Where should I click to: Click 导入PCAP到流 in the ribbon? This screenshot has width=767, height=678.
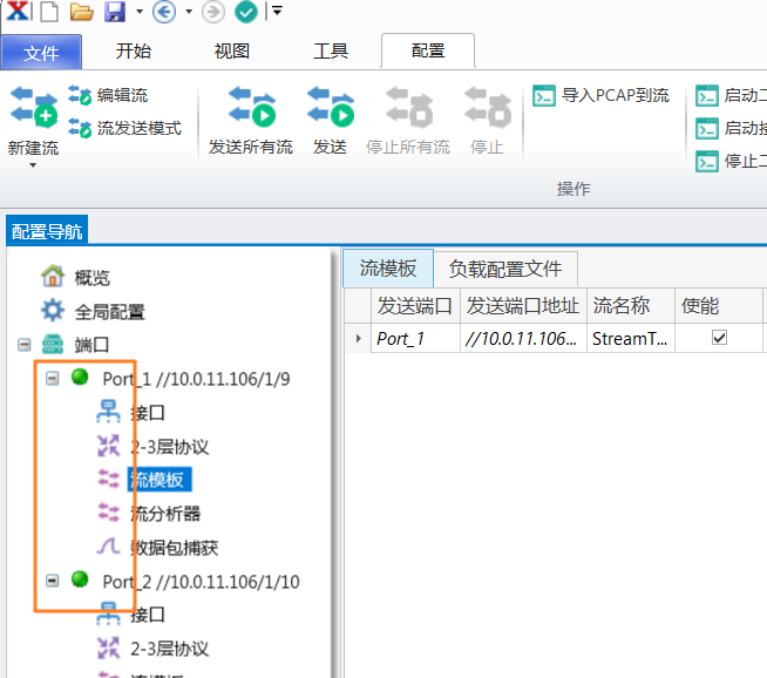point(601,95)
